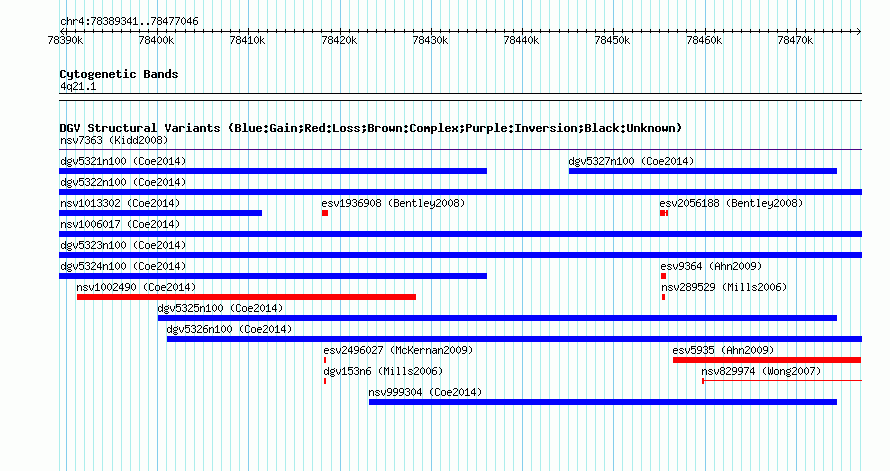Click dgv153n6 (Mills2006) variant label
890x471 pixels.
click(x=383, y=371)
